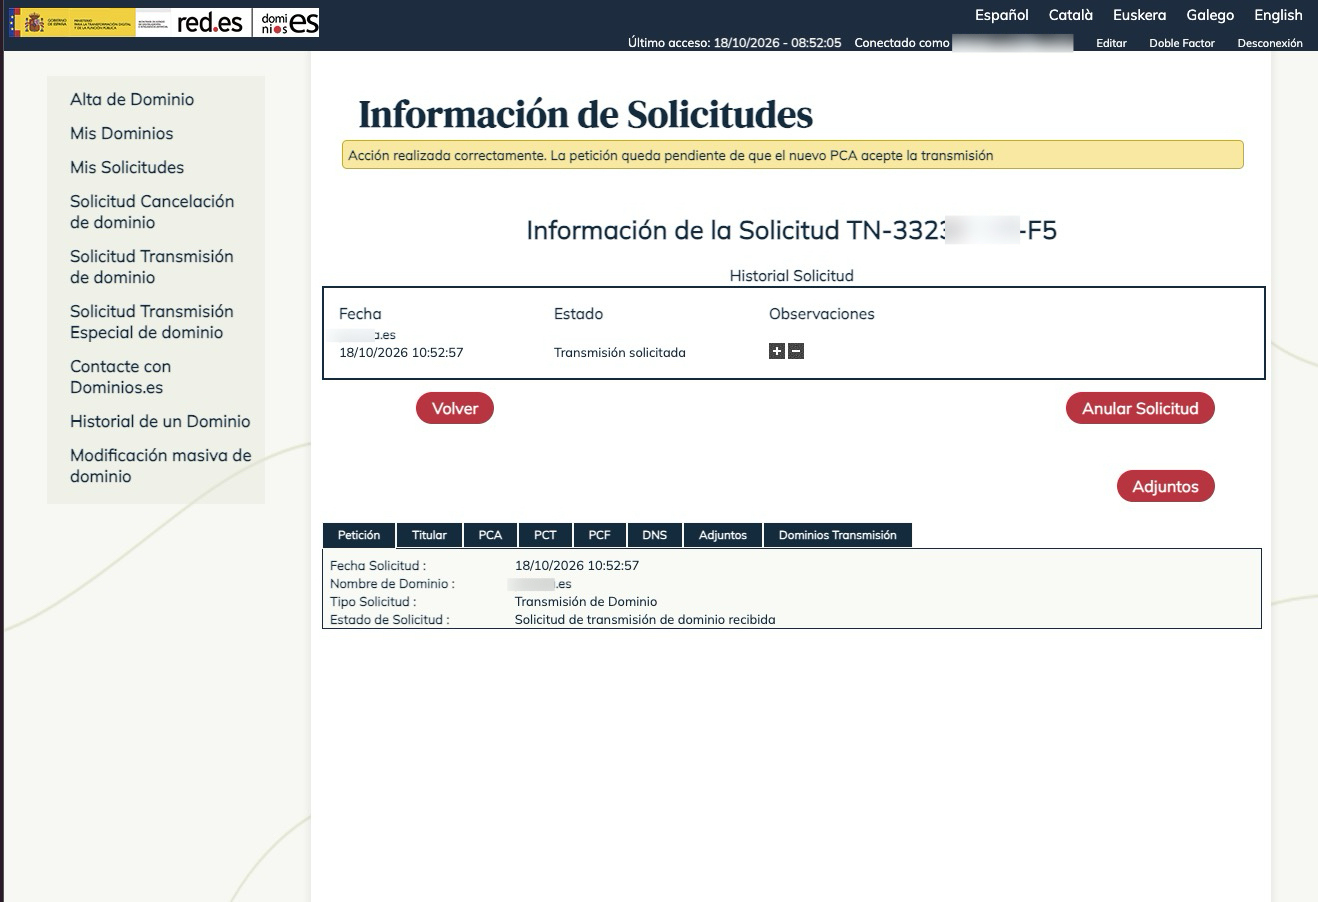The width and height of the screenshot is (1318, 902).
Task: Open Mis Solicitudes in sidebar
Action: (x=127, y=167)
